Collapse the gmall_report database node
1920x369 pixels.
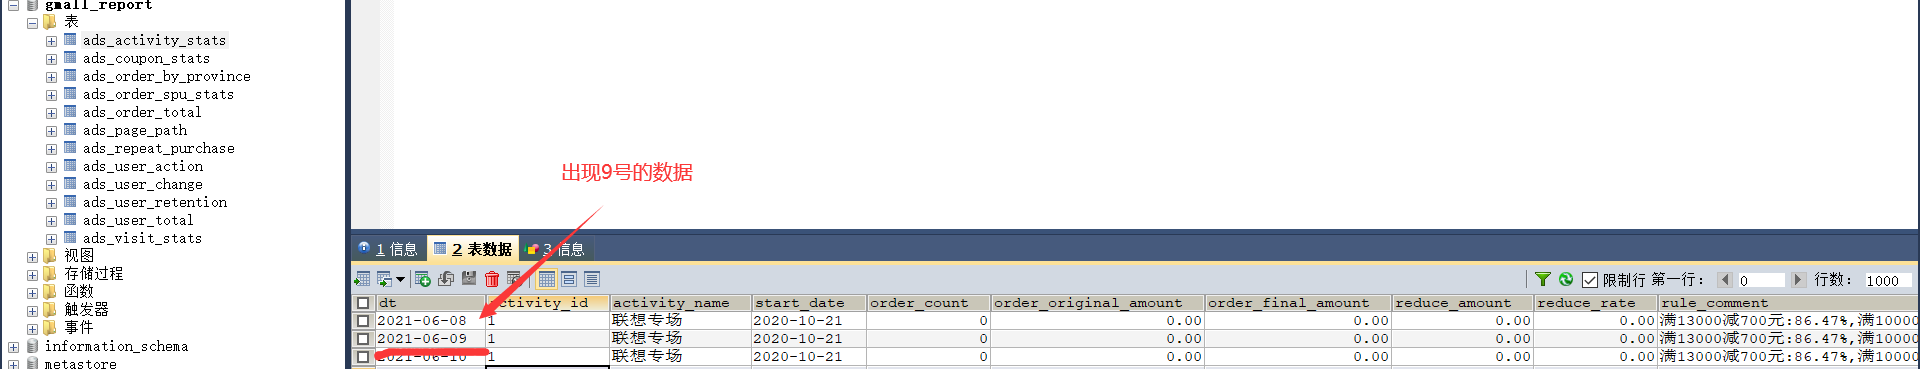14,5
